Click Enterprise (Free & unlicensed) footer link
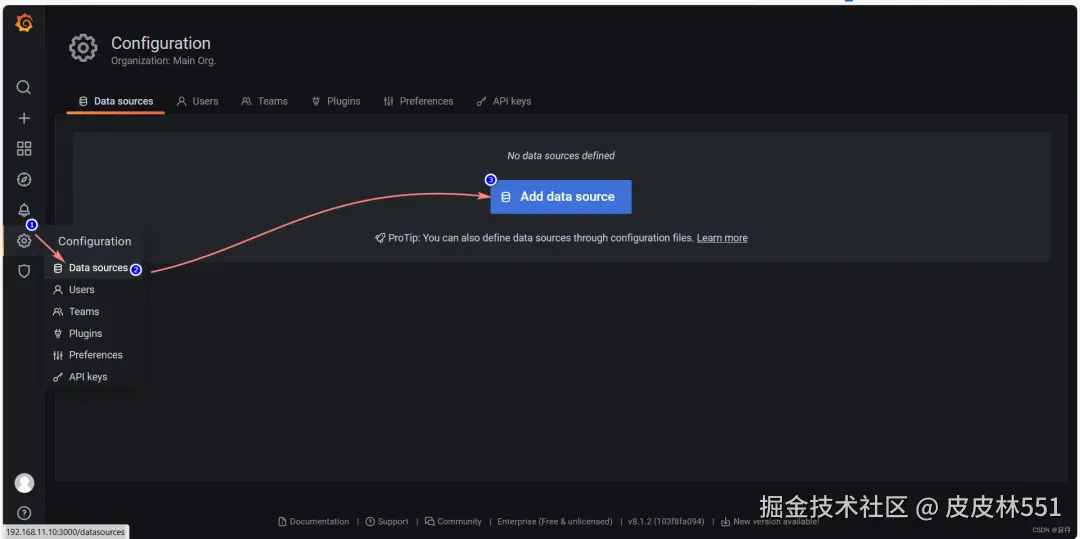Image resolution: width=1080 pixels, height=539 pixels. 554,522
